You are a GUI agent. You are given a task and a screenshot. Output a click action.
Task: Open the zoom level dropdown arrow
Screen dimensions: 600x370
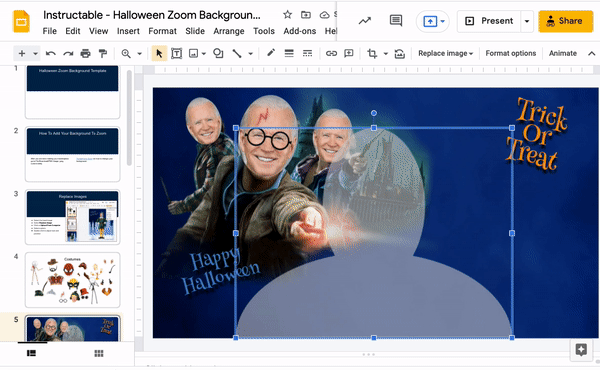pyautogui.click(x=140, y=54)
